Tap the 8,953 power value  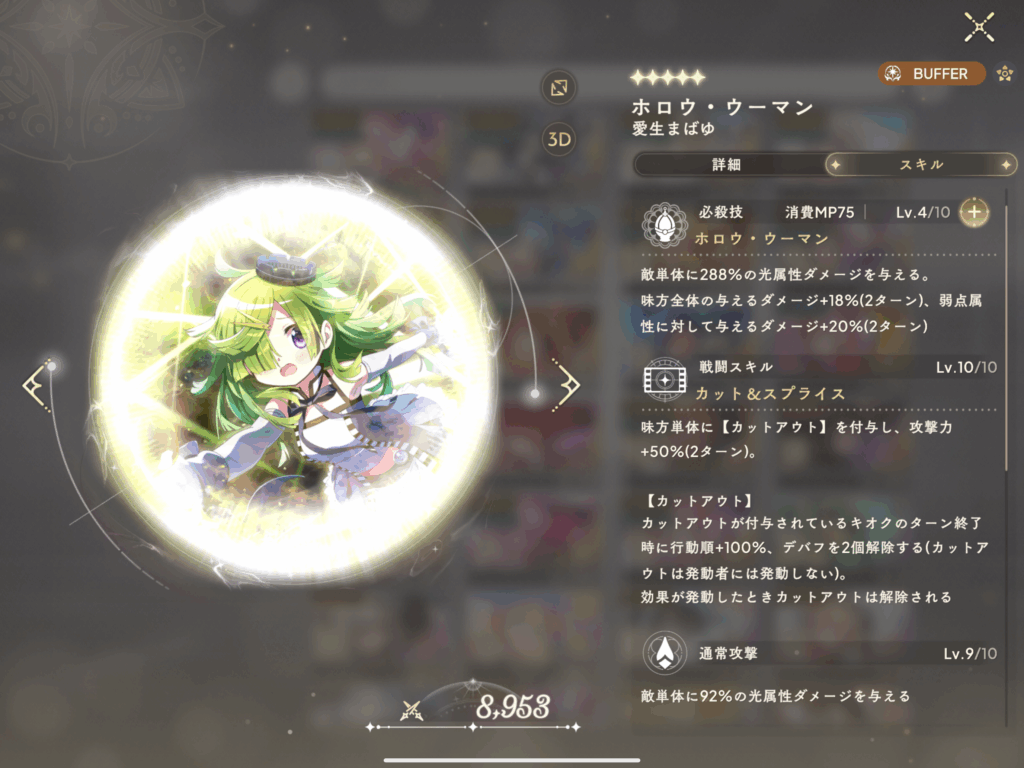click(x=513, y=707)
